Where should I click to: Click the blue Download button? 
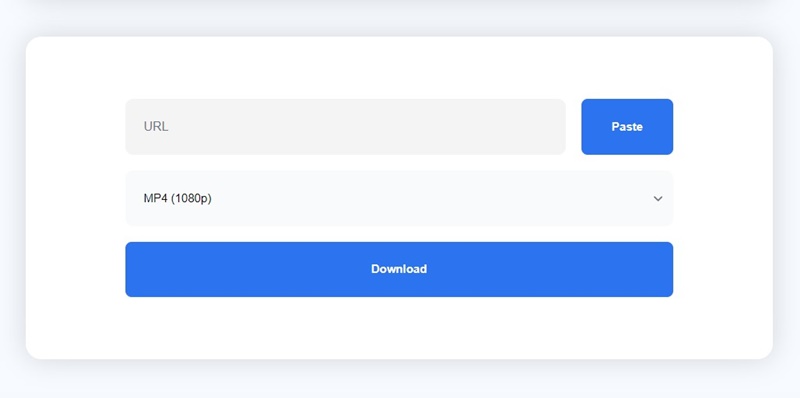pyautogui.click(x=399, y=269)
